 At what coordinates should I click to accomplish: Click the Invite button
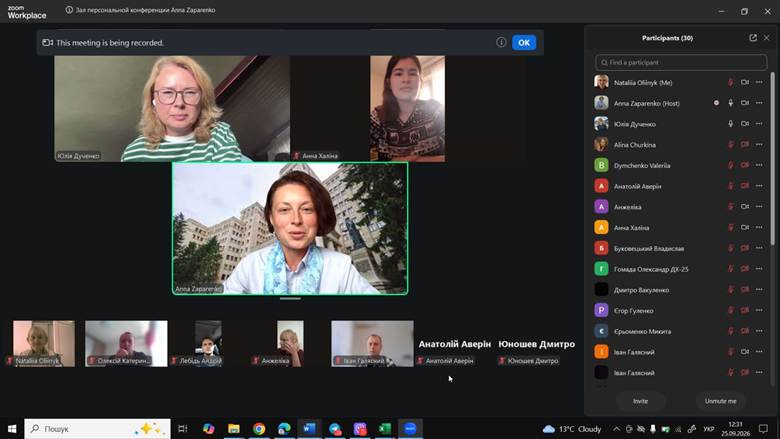coord(640,401)
